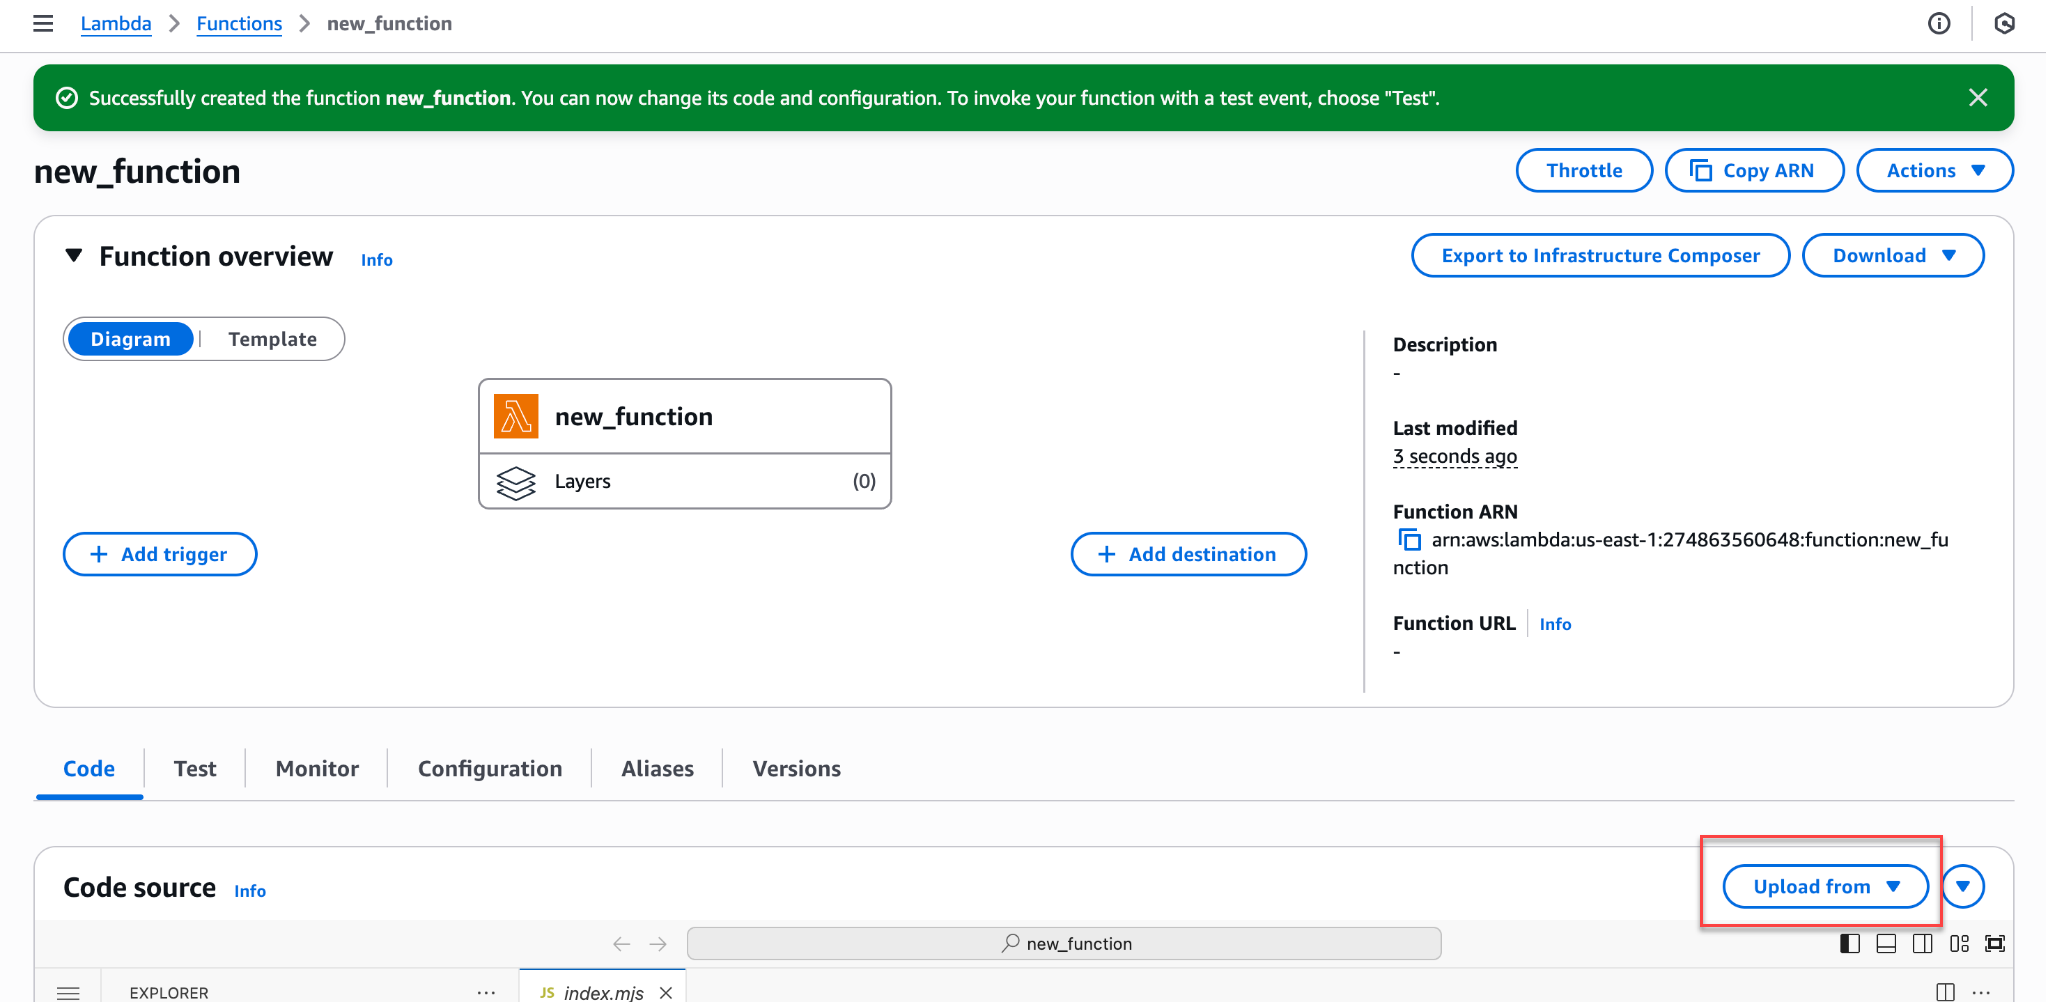
Task: Switch overview to Template view
Action: [272, 339]
